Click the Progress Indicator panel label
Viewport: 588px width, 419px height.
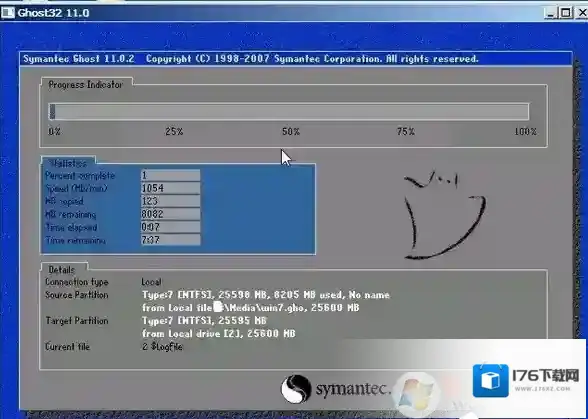click(86, 85)
